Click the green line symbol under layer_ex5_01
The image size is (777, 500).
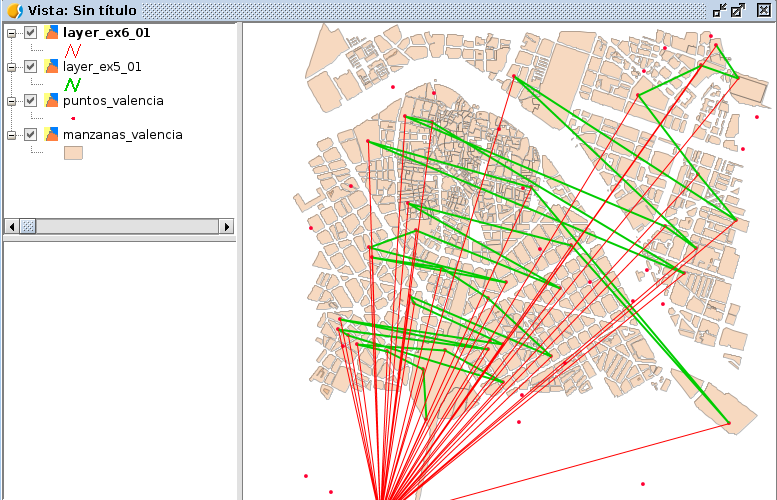pyautogui.click(x=72, y=84)
